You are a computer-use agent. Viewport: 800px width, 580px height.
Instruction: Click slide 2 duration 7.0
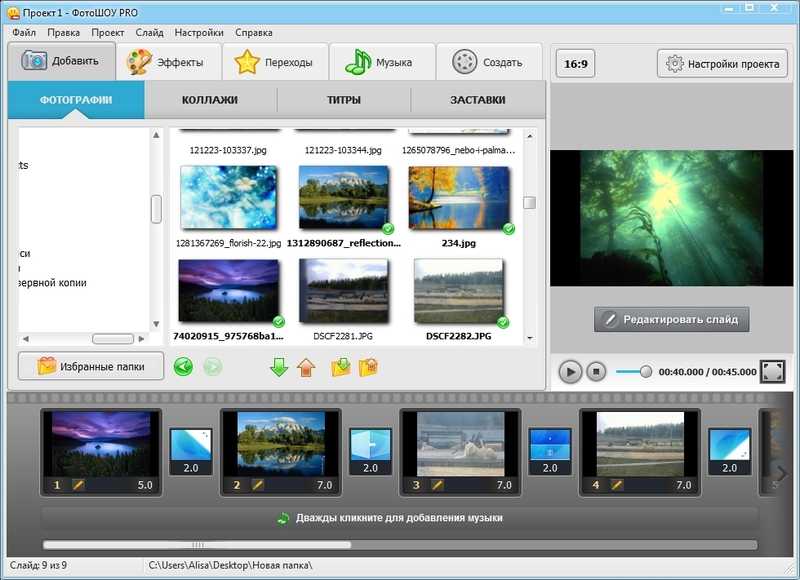click(x=324, y=485)
